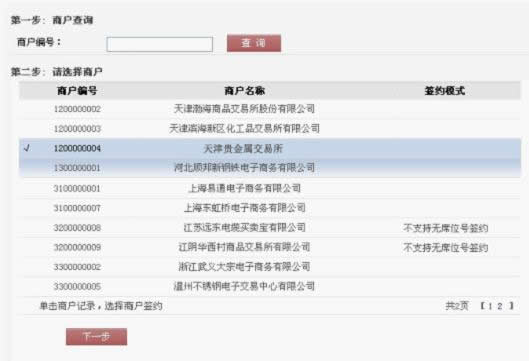Select merchant number 1200000003

77,129
